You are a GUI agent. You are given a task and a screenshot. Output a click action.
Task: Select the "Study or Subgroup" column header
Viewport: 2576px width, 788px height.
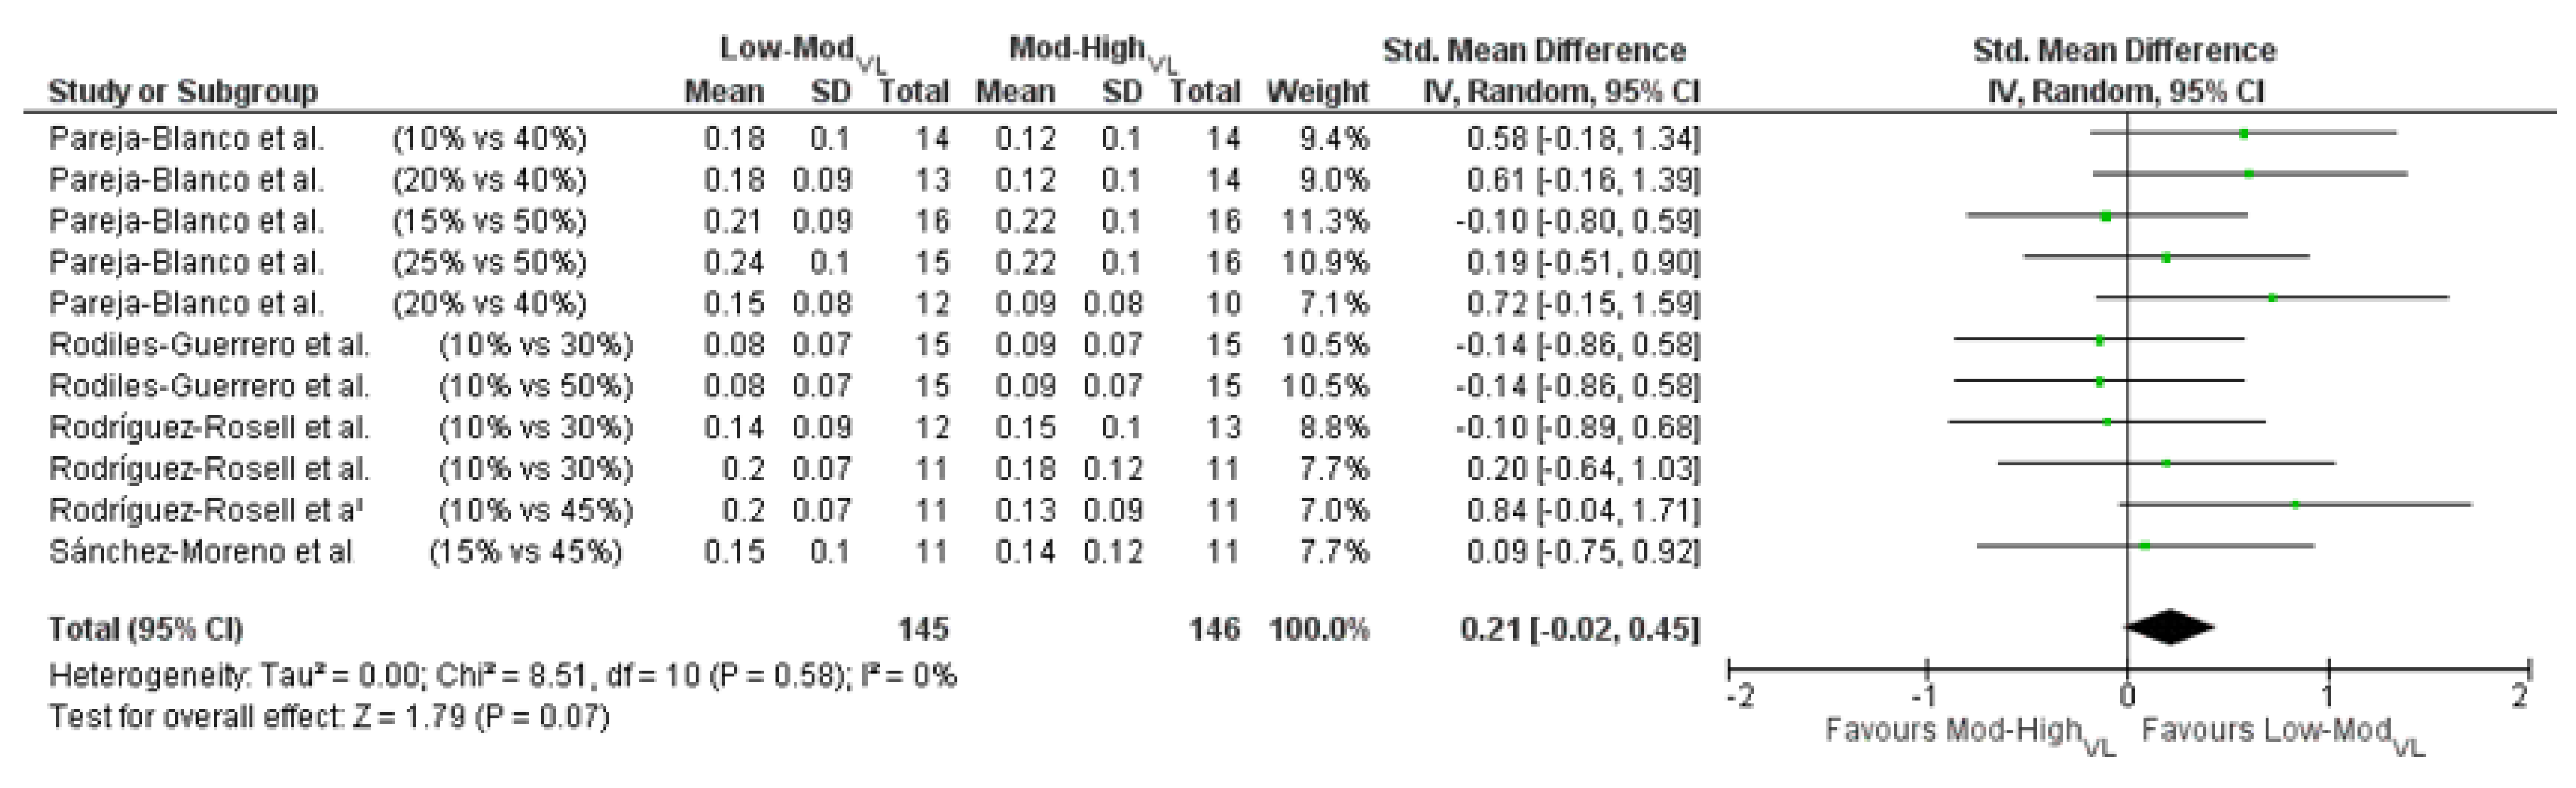183,92
